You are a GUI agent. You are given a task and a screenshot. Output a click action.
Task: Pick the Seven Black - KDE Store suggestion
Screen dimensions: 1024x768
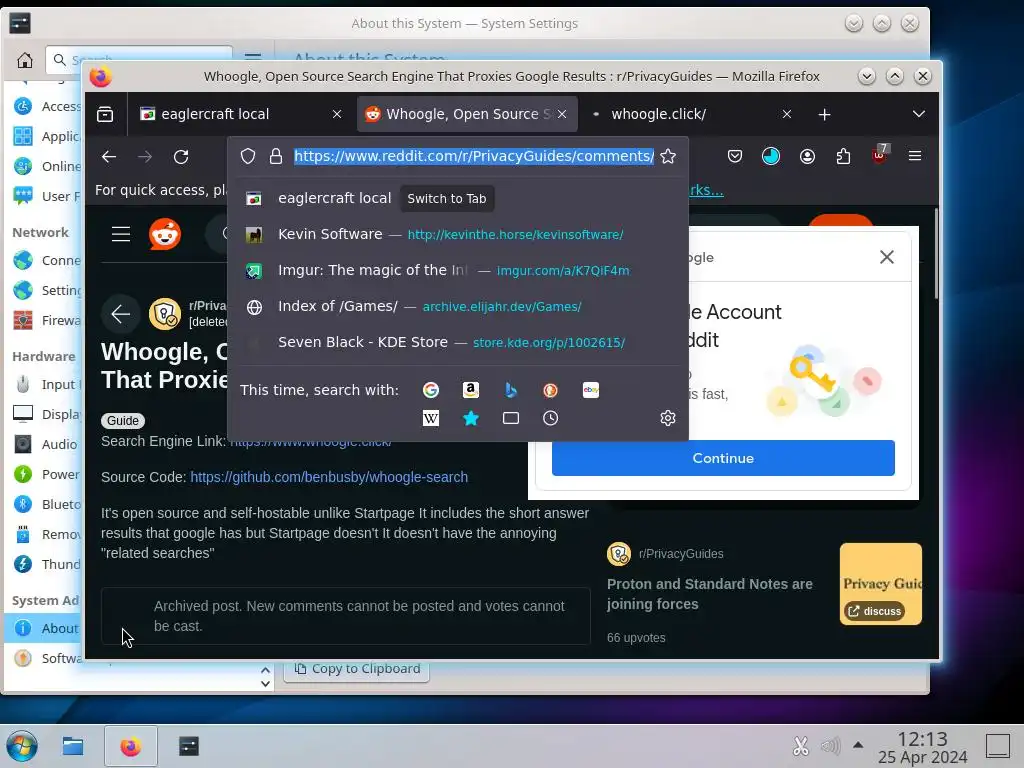[x=457, y=342]
